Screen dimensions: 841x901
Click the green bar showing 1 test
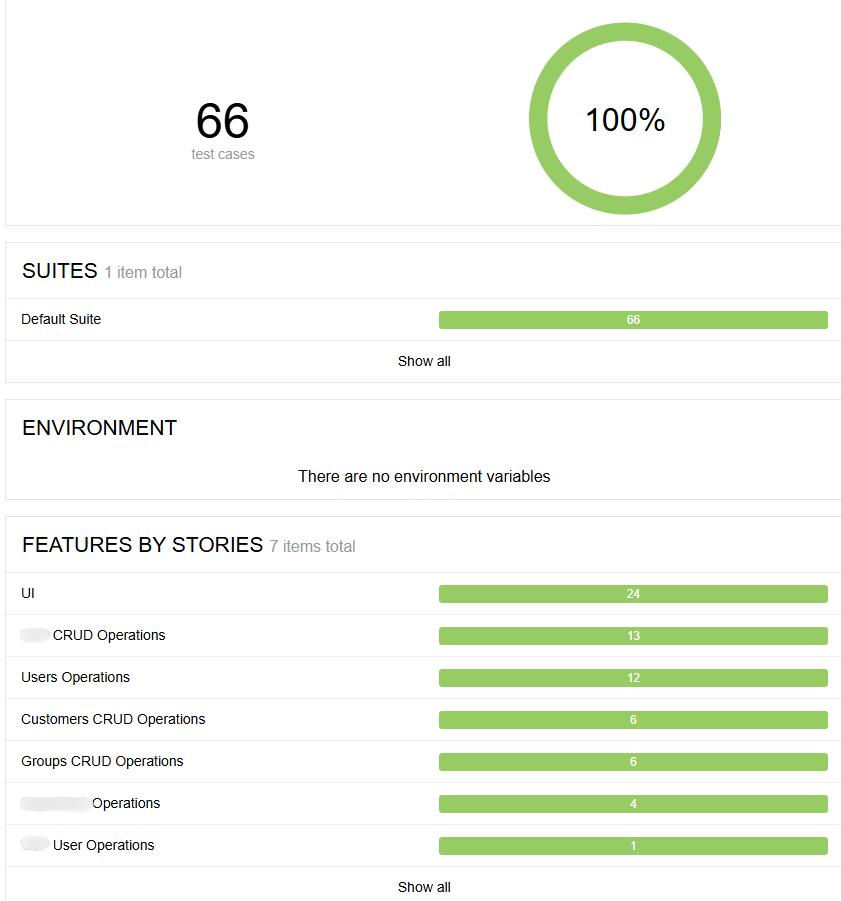pyautogui.click(x=633, y=846)
